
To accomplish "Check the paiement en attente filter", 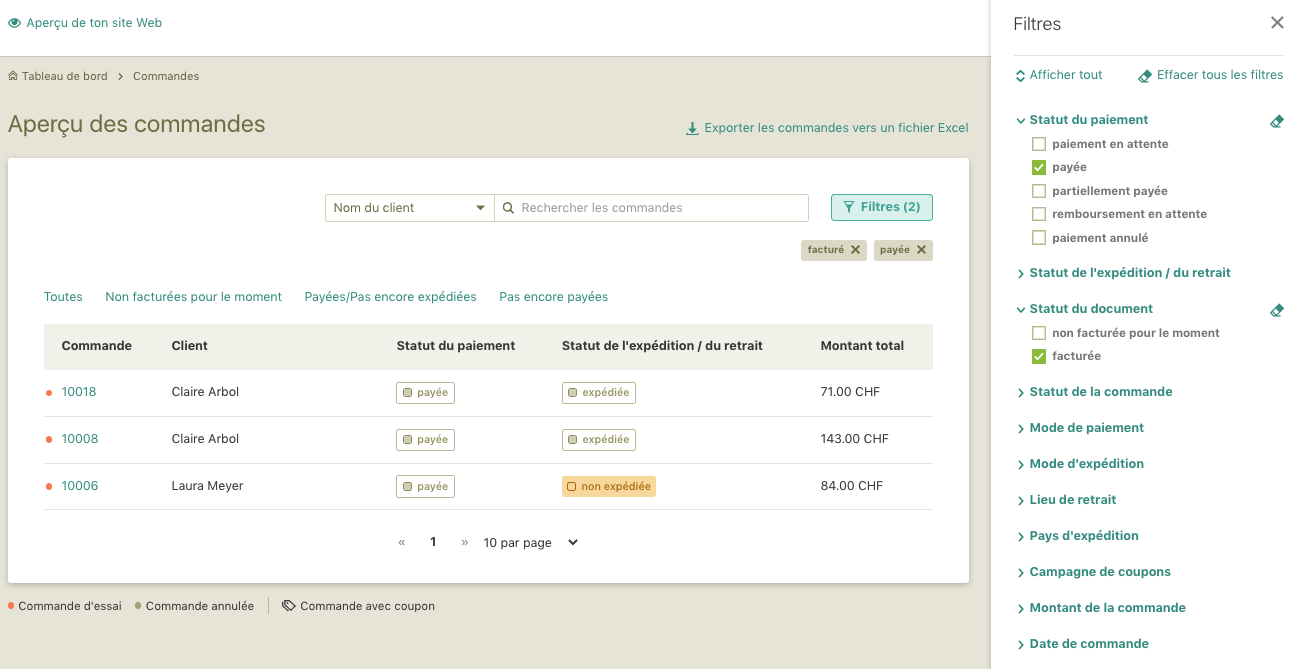I will (1039, 144).
